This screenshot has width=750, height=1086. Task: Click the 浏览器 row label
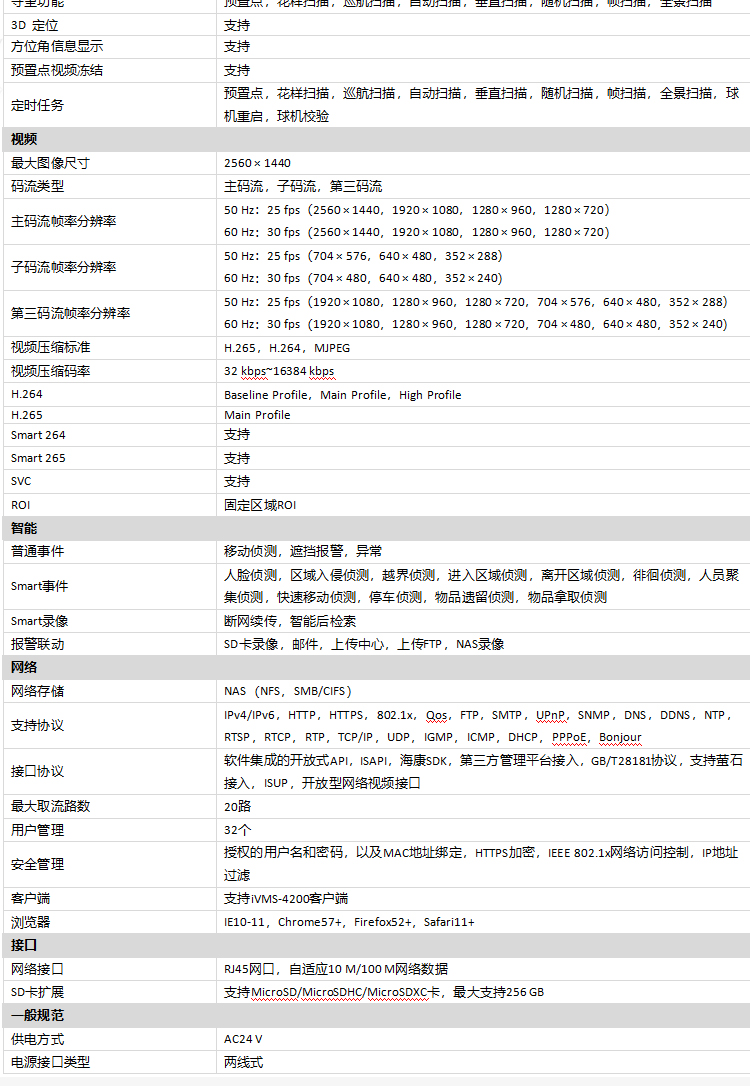30,922
